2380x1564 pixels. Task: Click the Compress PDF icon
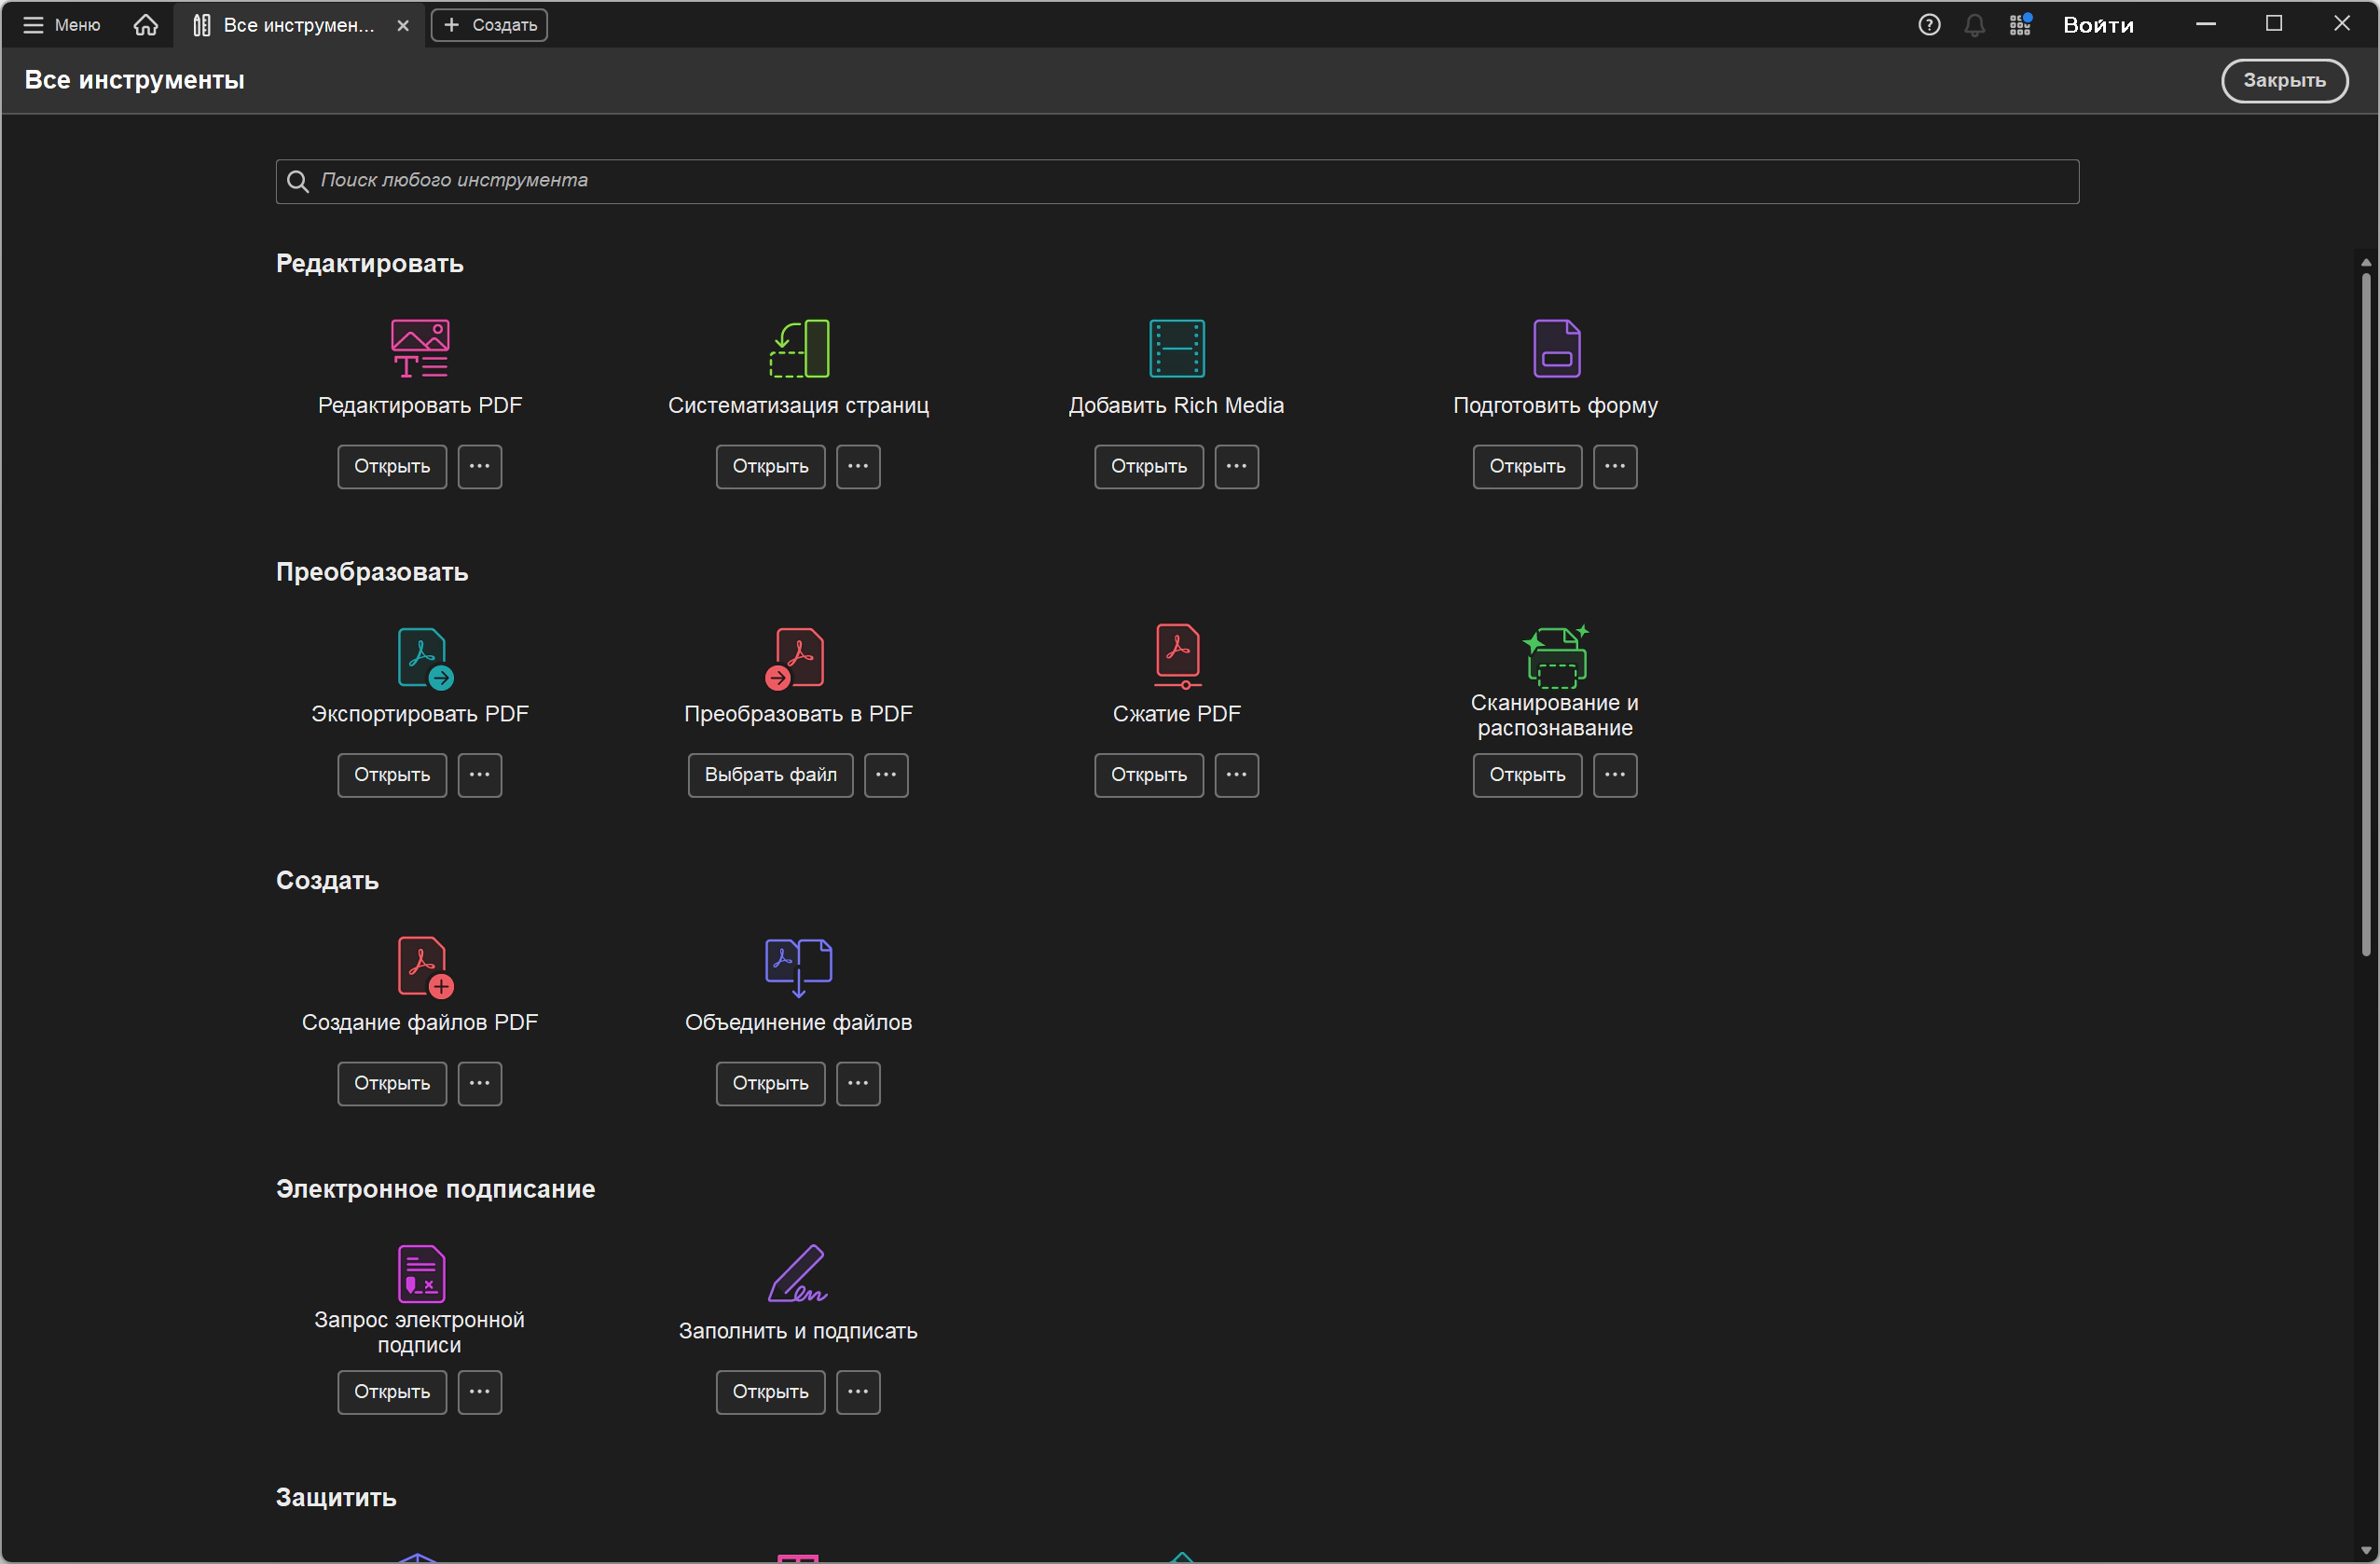point(1177,655)
